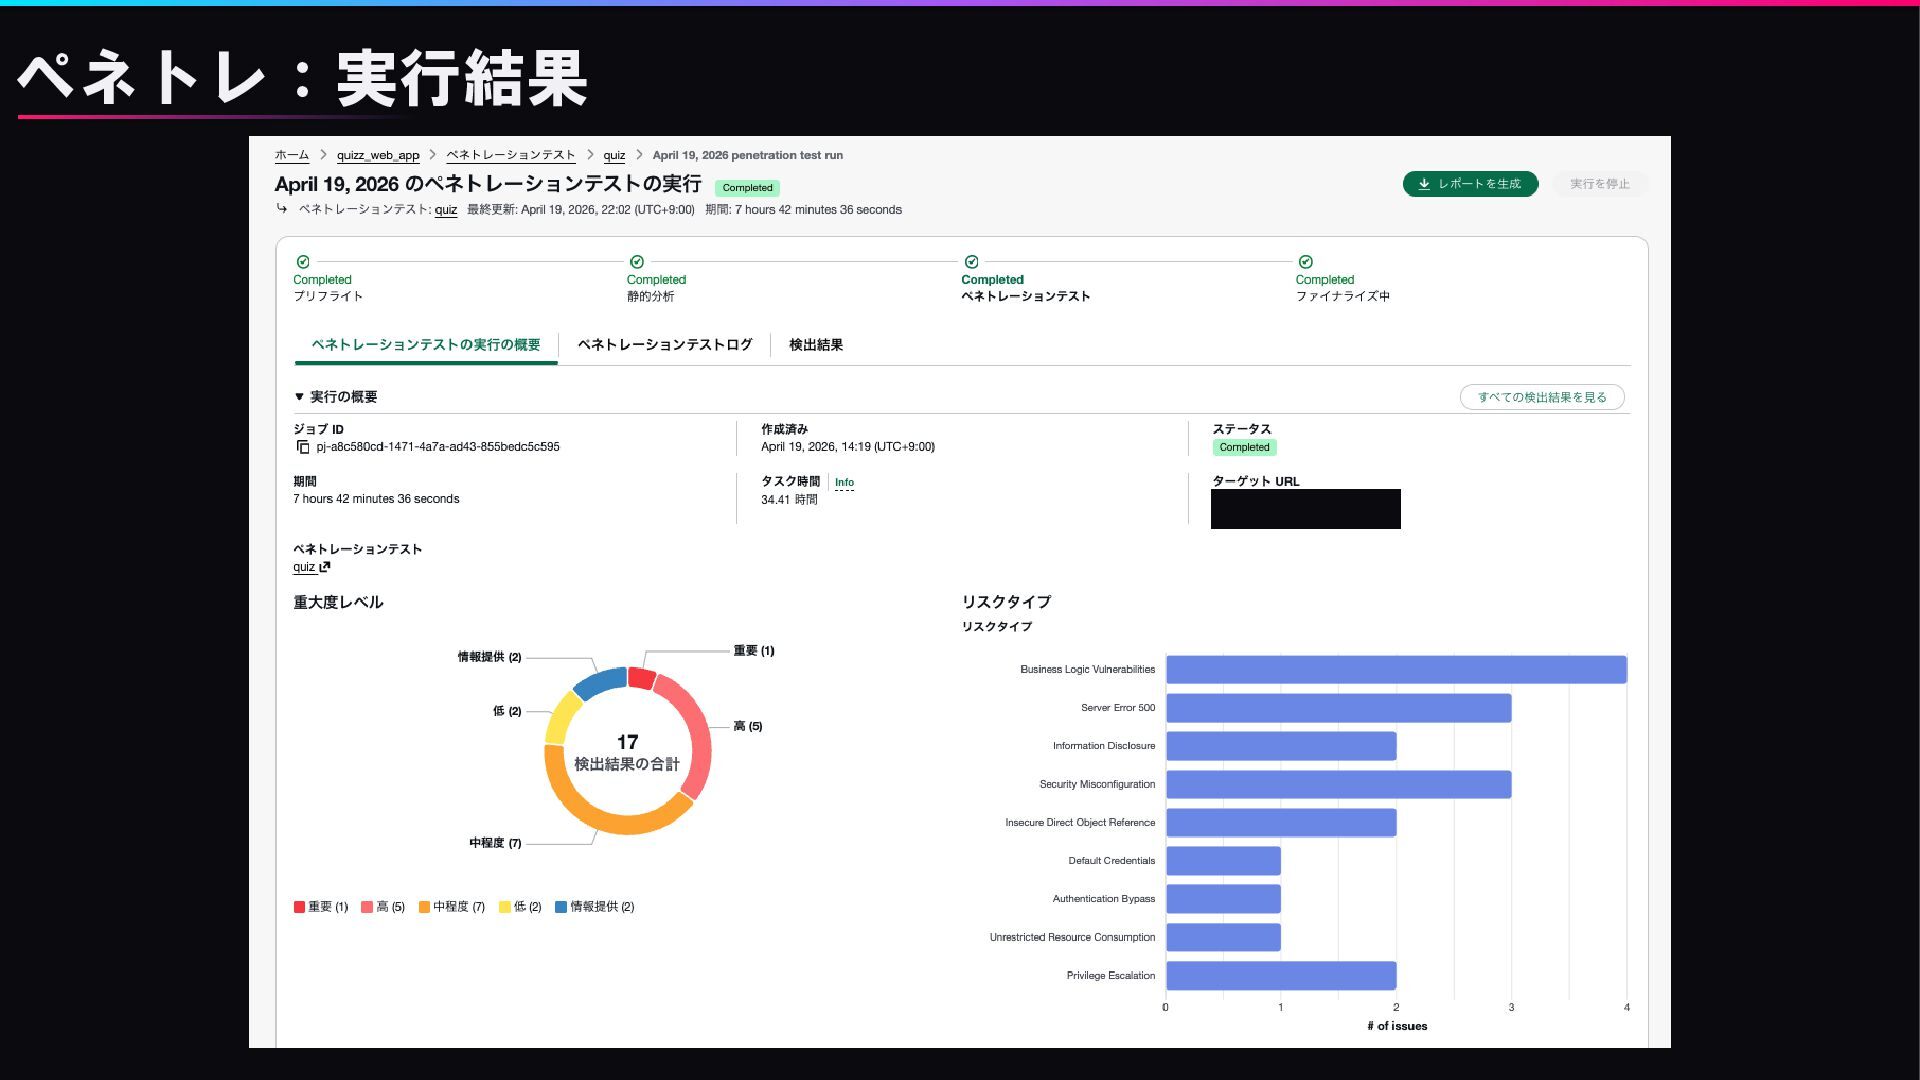Open the Info link next to タスク時間
The image size is (1920, 1080).
[844, 483]
